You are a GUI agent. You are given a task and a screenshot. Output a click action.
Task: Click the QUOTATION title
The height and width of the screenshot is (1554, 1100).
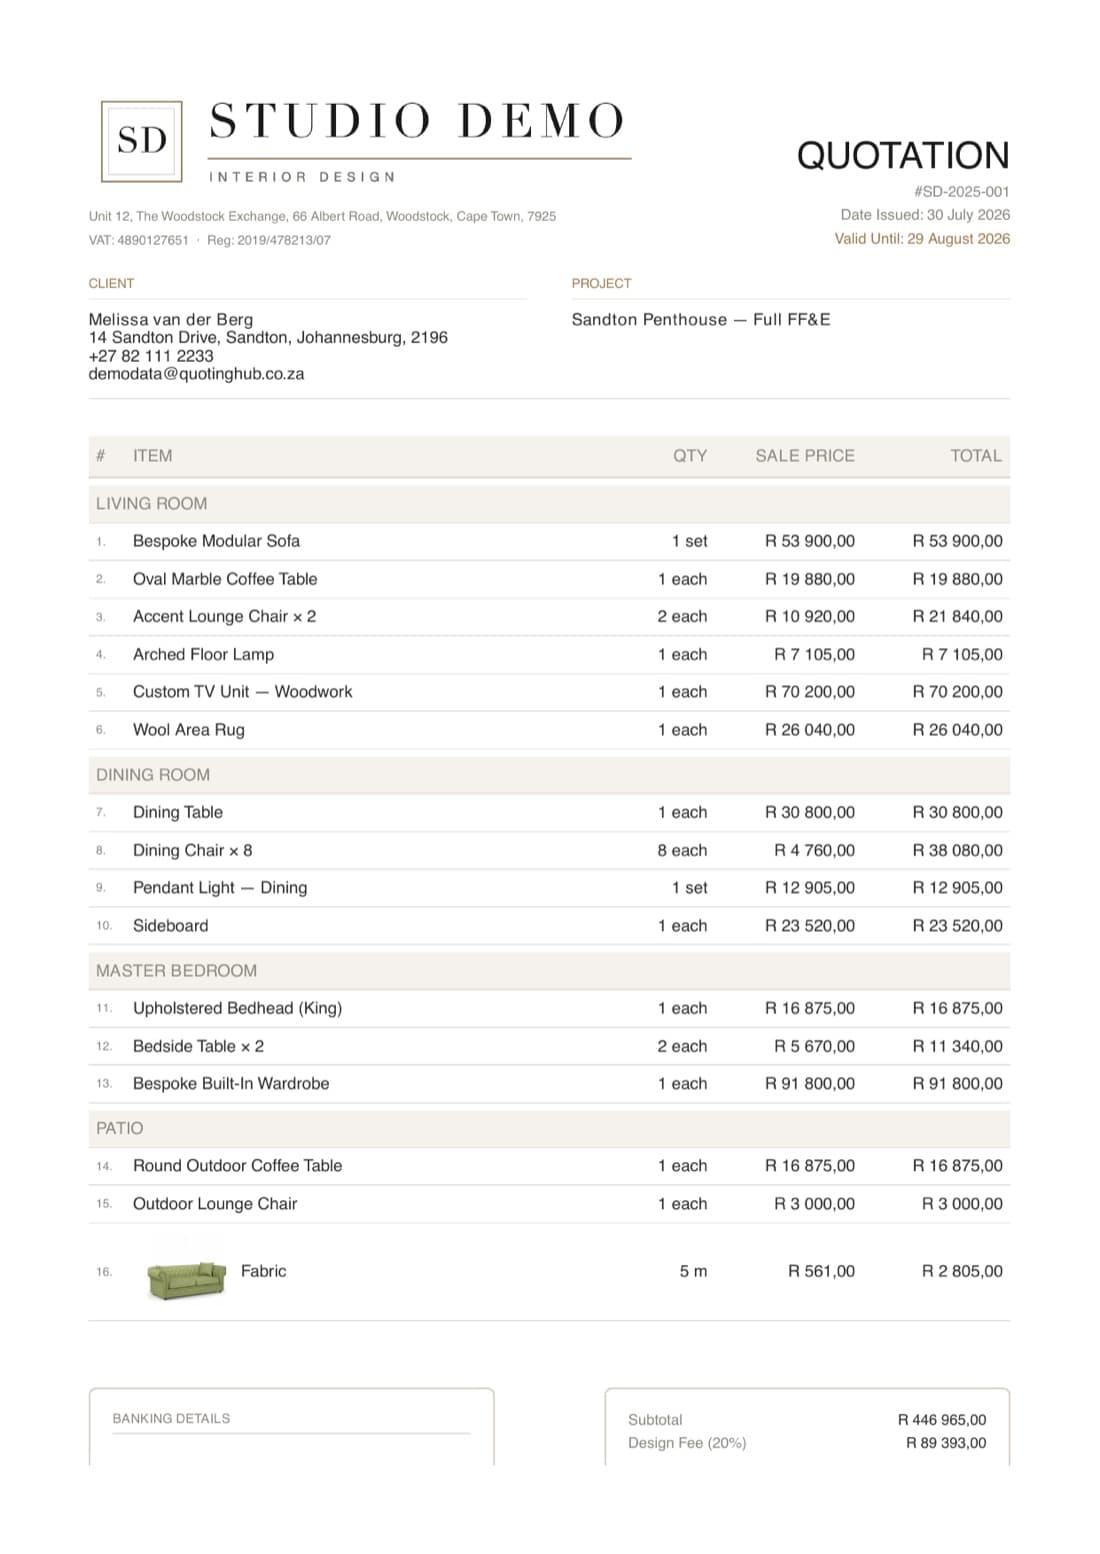pos(903,156)
